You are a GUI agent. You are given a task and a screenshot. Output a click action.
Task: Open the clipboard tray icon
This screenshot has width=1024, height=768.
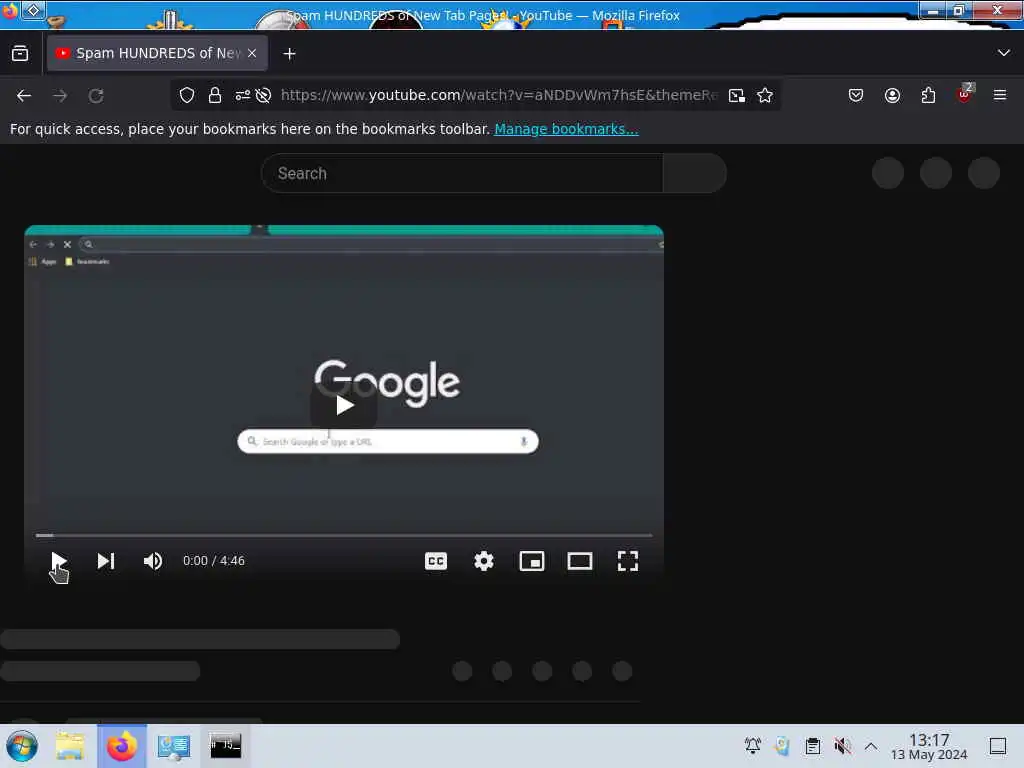tap(812, 745)
